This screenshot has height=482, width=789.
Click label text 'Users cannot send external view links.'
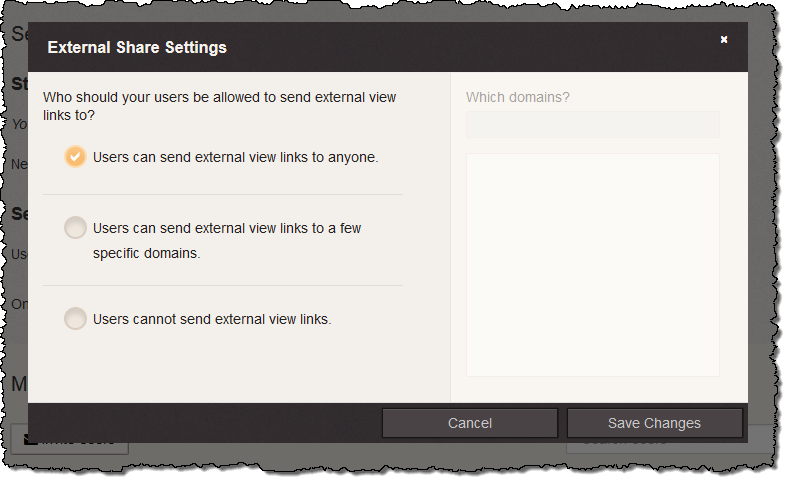point(212,319)
